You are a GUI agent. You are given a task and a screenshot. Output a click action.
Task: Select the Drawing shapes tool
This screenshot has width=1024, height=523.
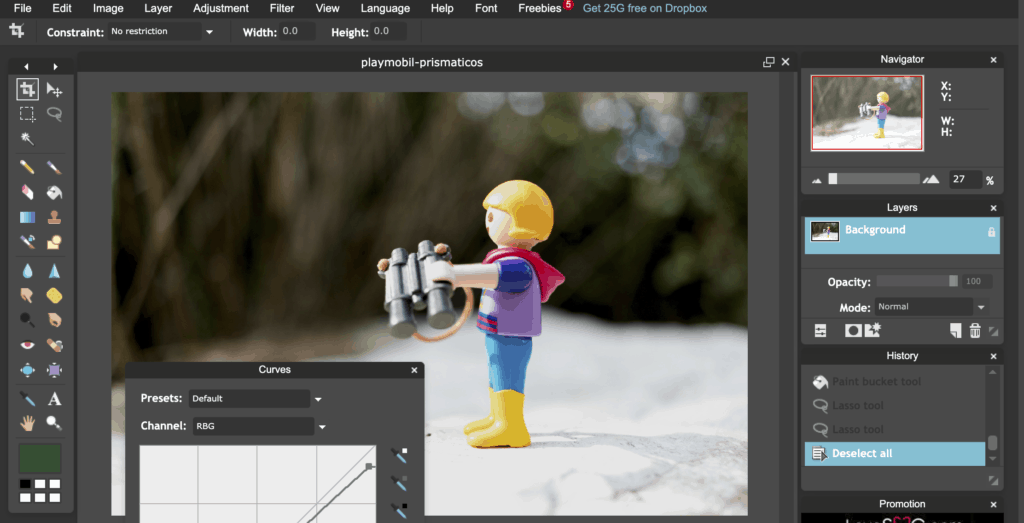pyautogui.click(x=54, y=242)
